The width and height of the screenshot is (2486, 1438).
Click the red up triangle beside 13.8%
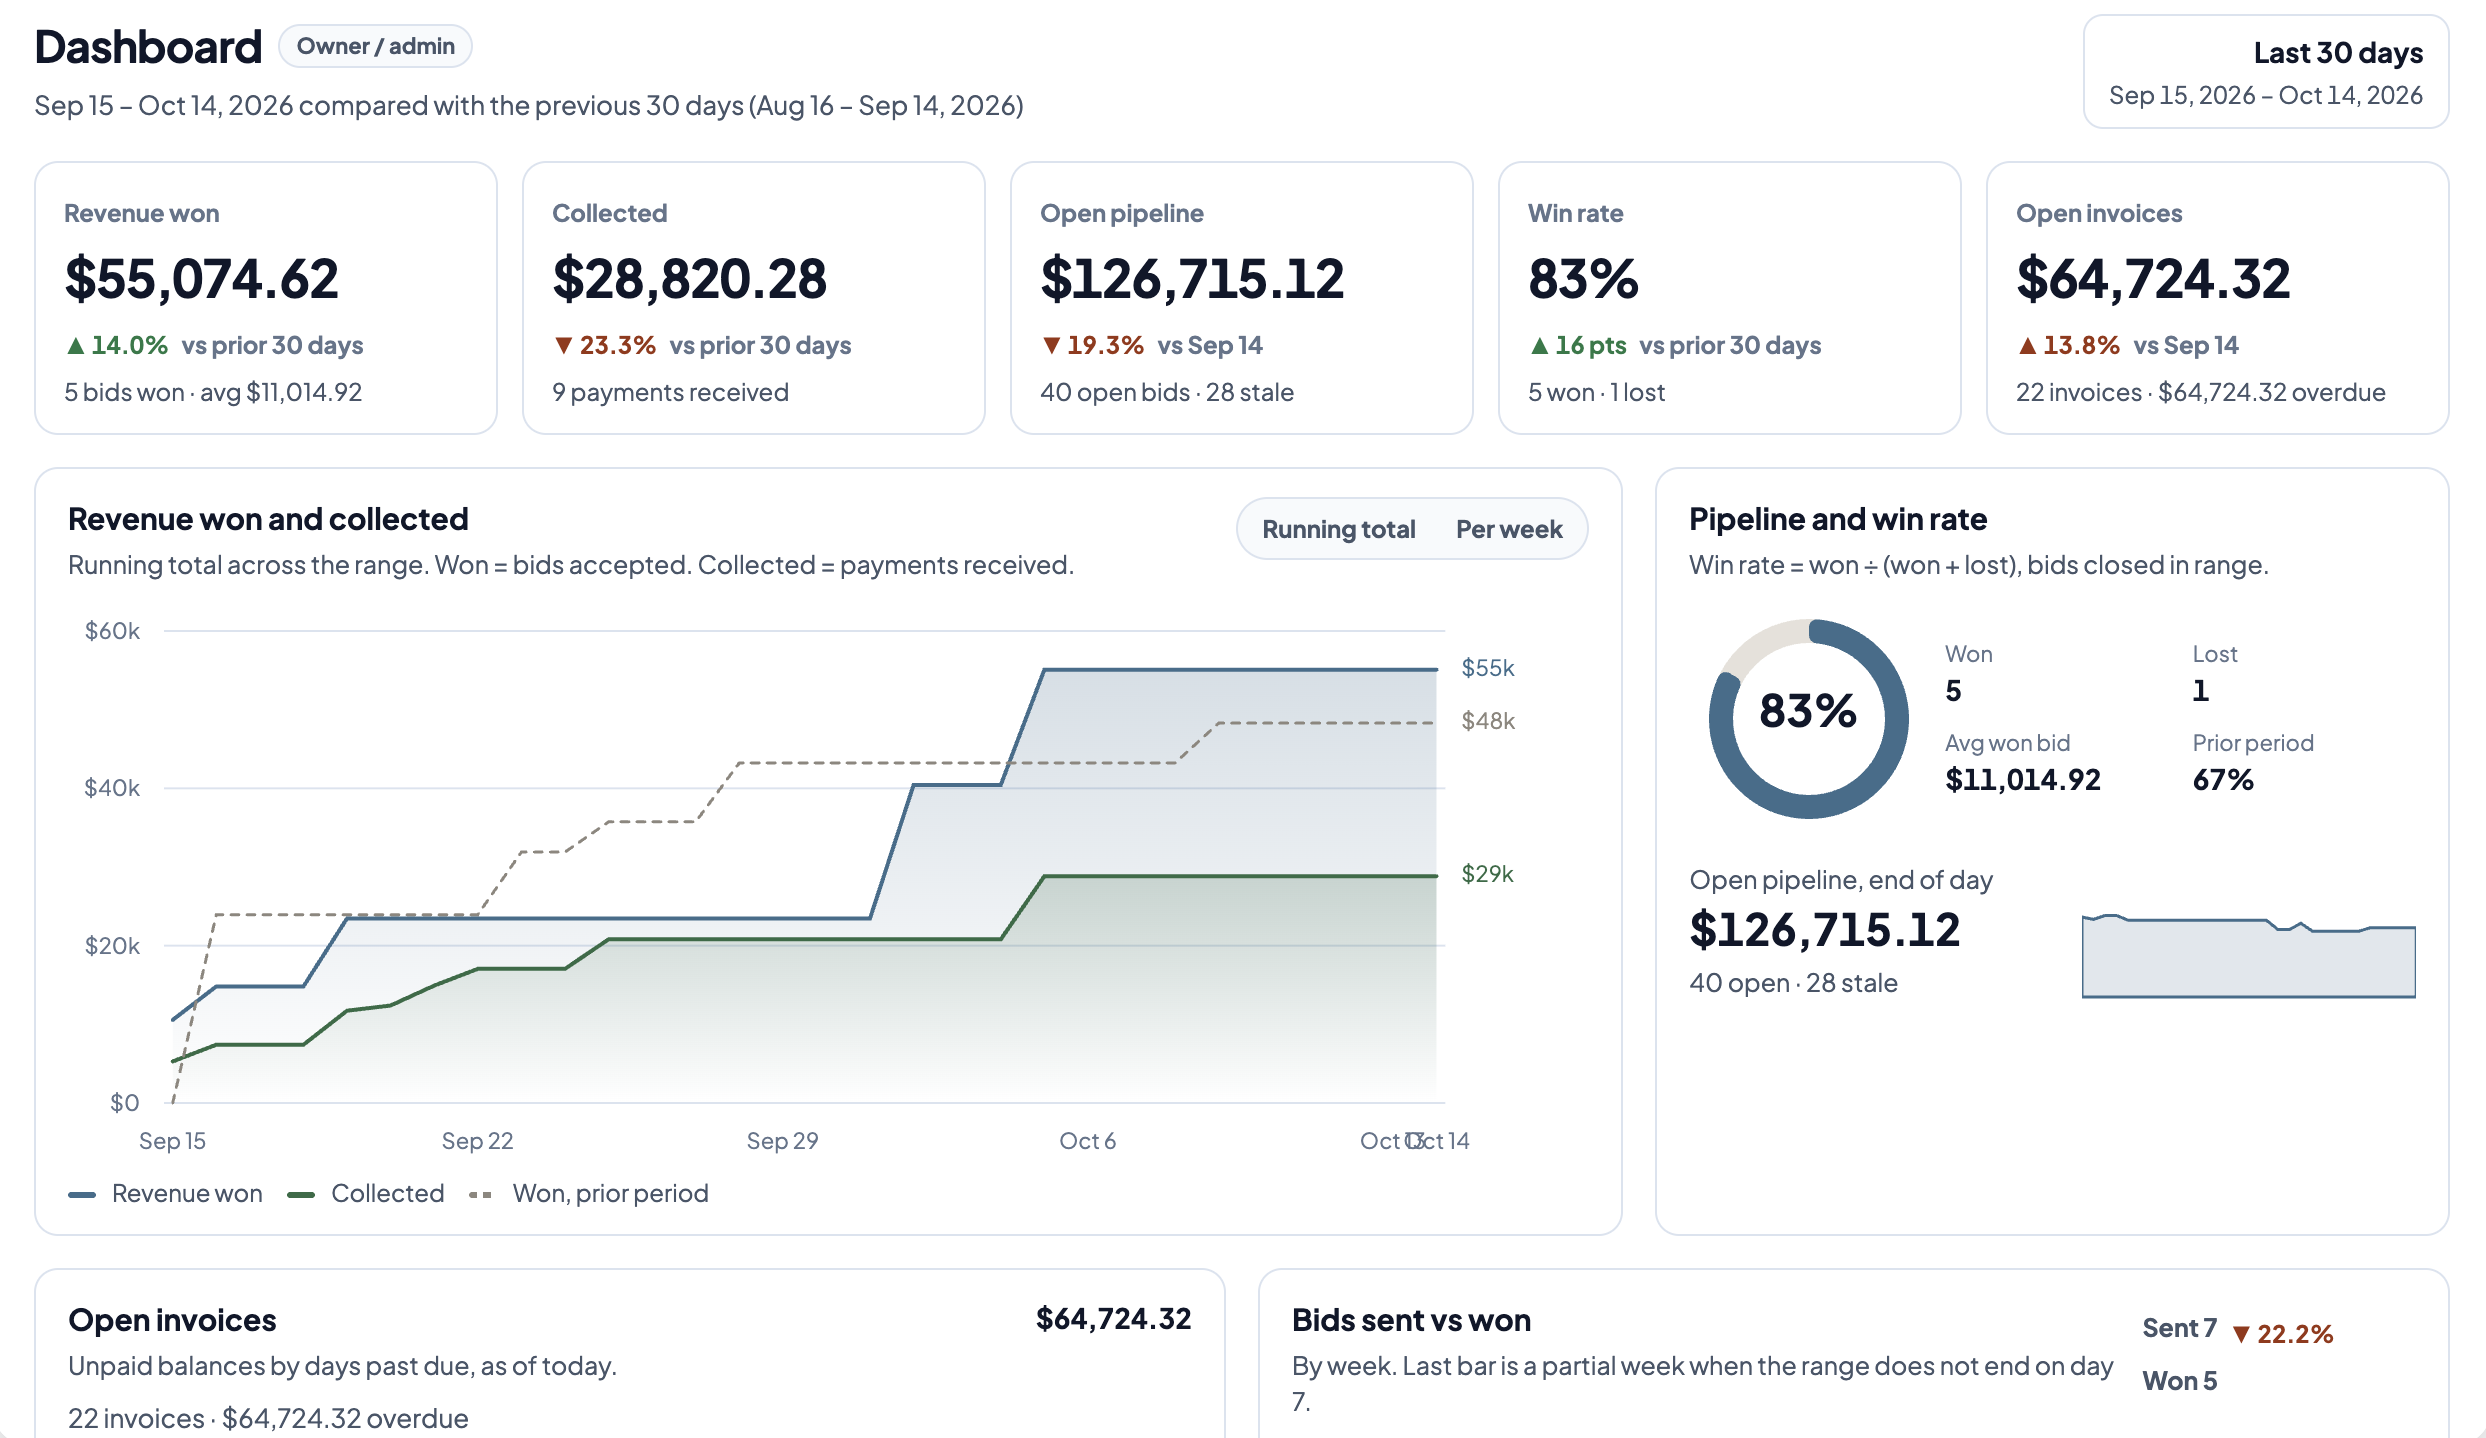click(x=2027, y=346)
